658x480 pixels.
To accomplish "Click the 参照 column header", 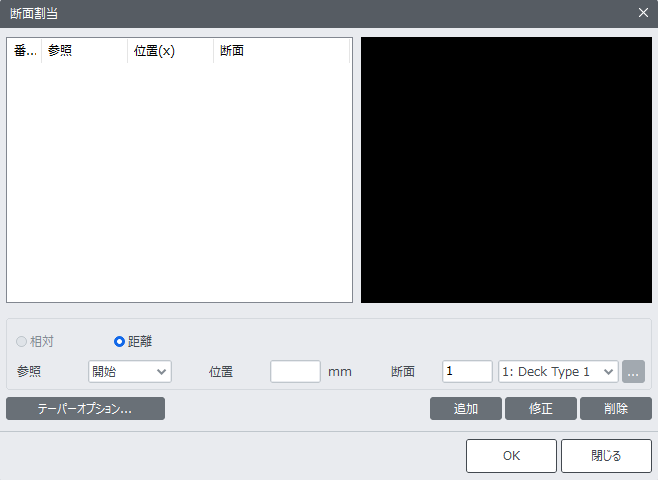I will 84,51.
